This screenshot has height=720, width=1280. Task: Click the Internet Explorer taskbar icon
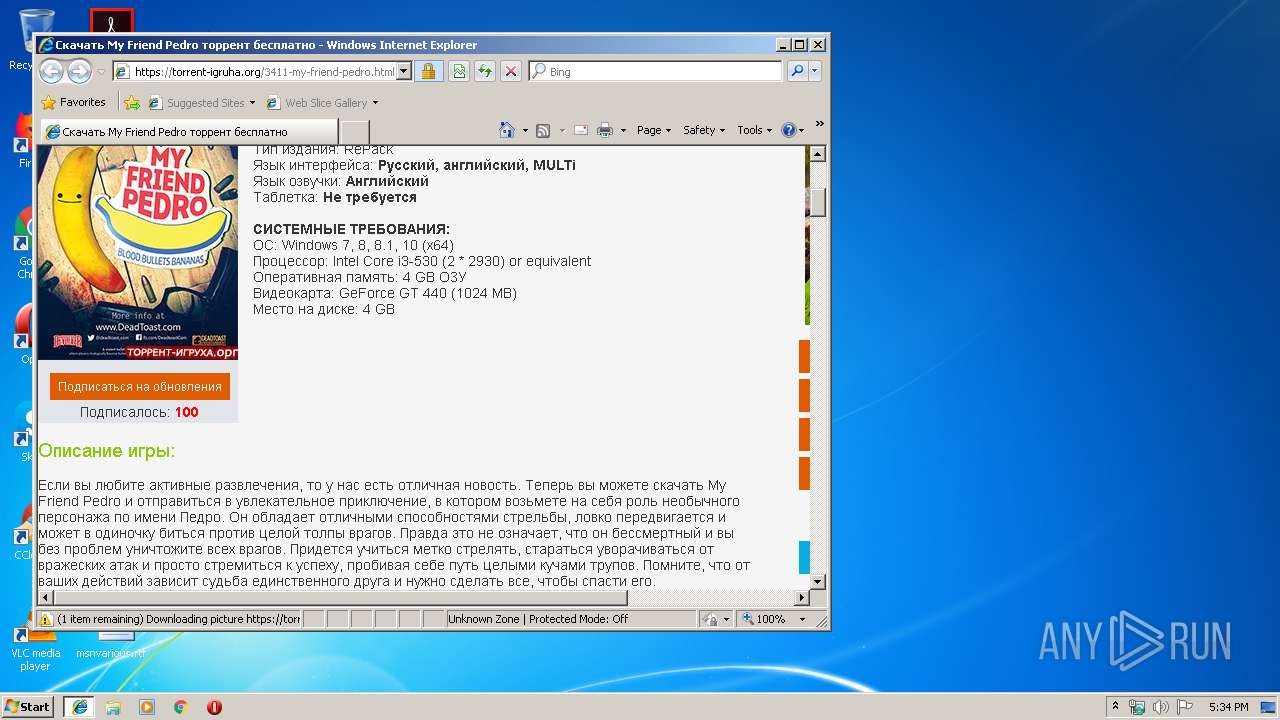(80, 707)
